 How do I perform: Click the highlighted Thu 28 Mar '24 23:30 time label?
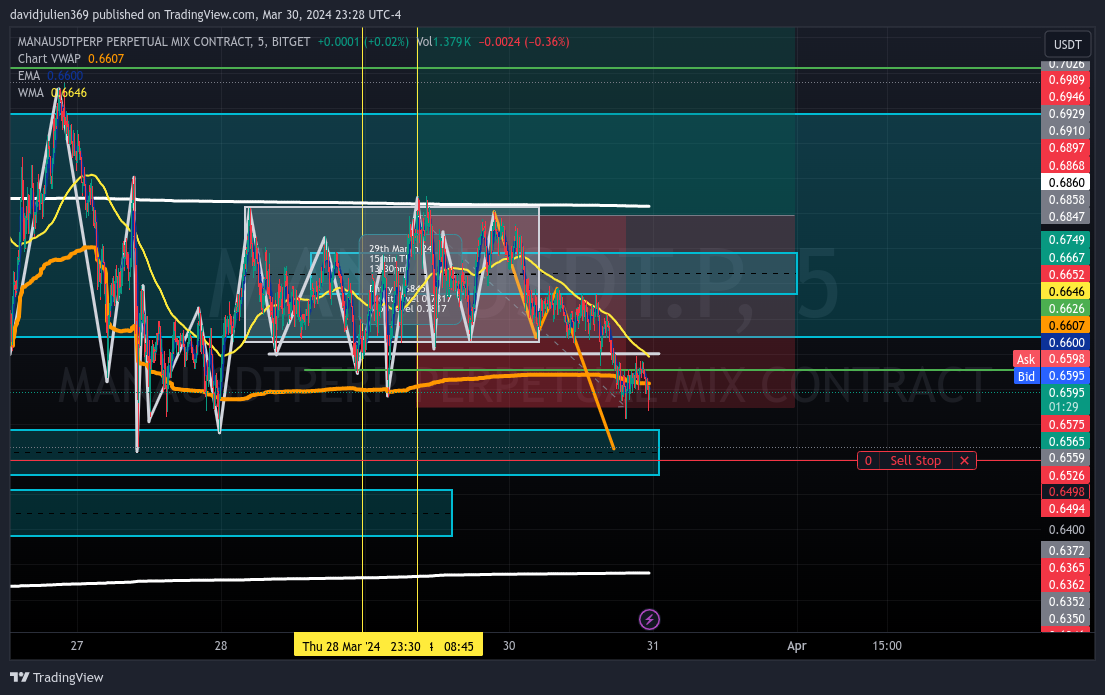point(362,646)
